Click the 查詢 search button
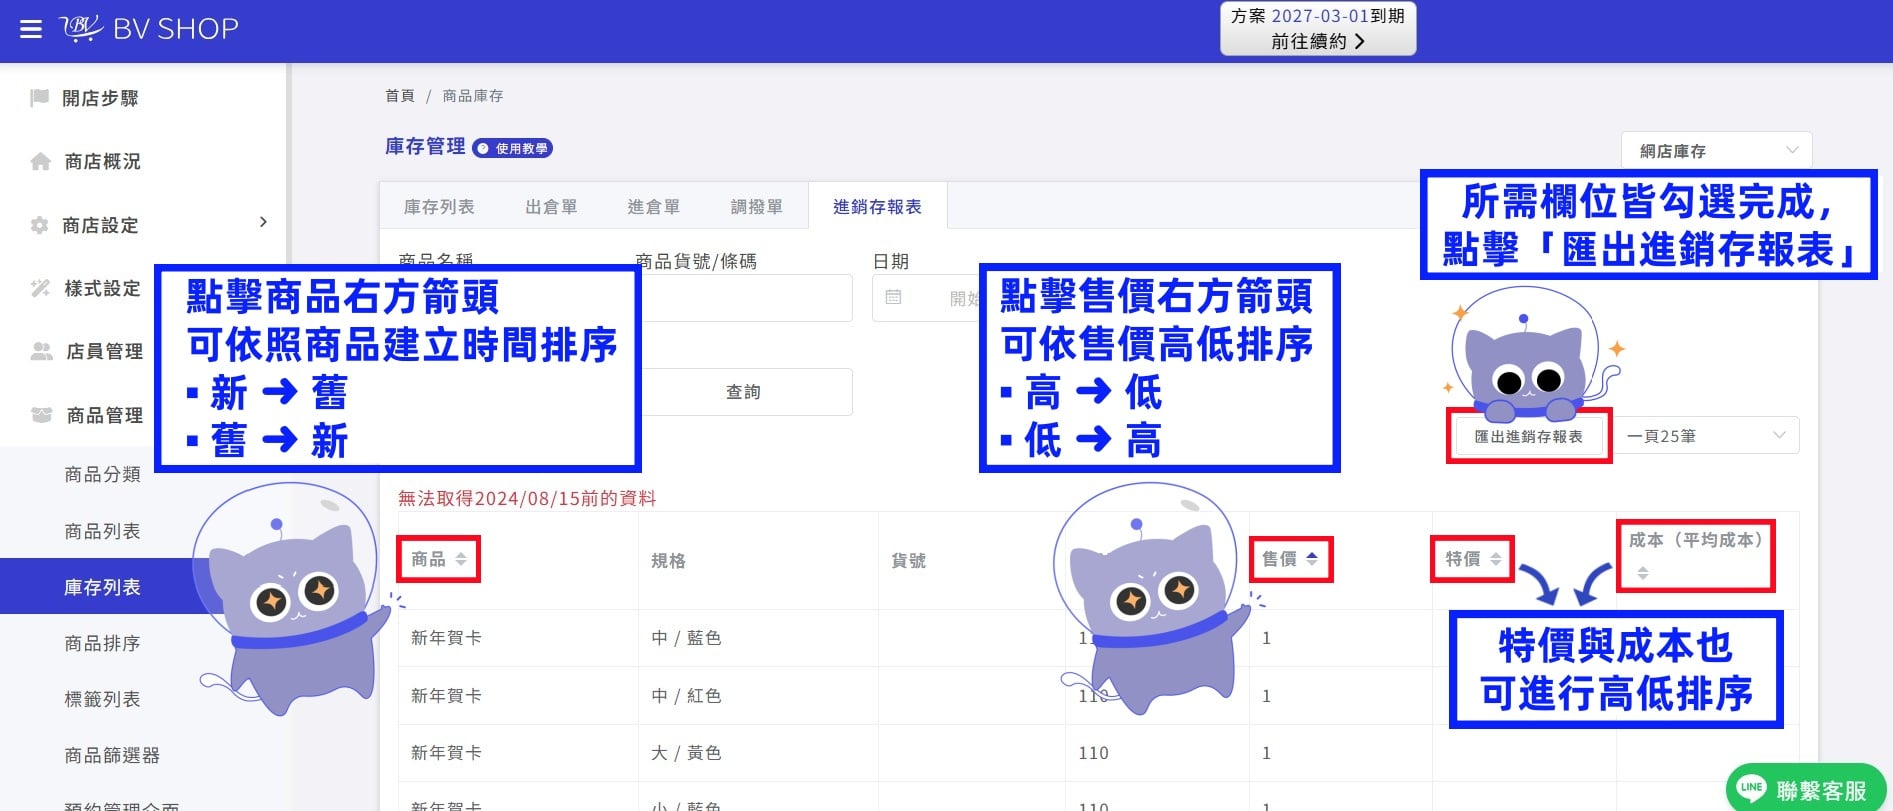Viewport: 1893px width, 811px height. [744, 392]
